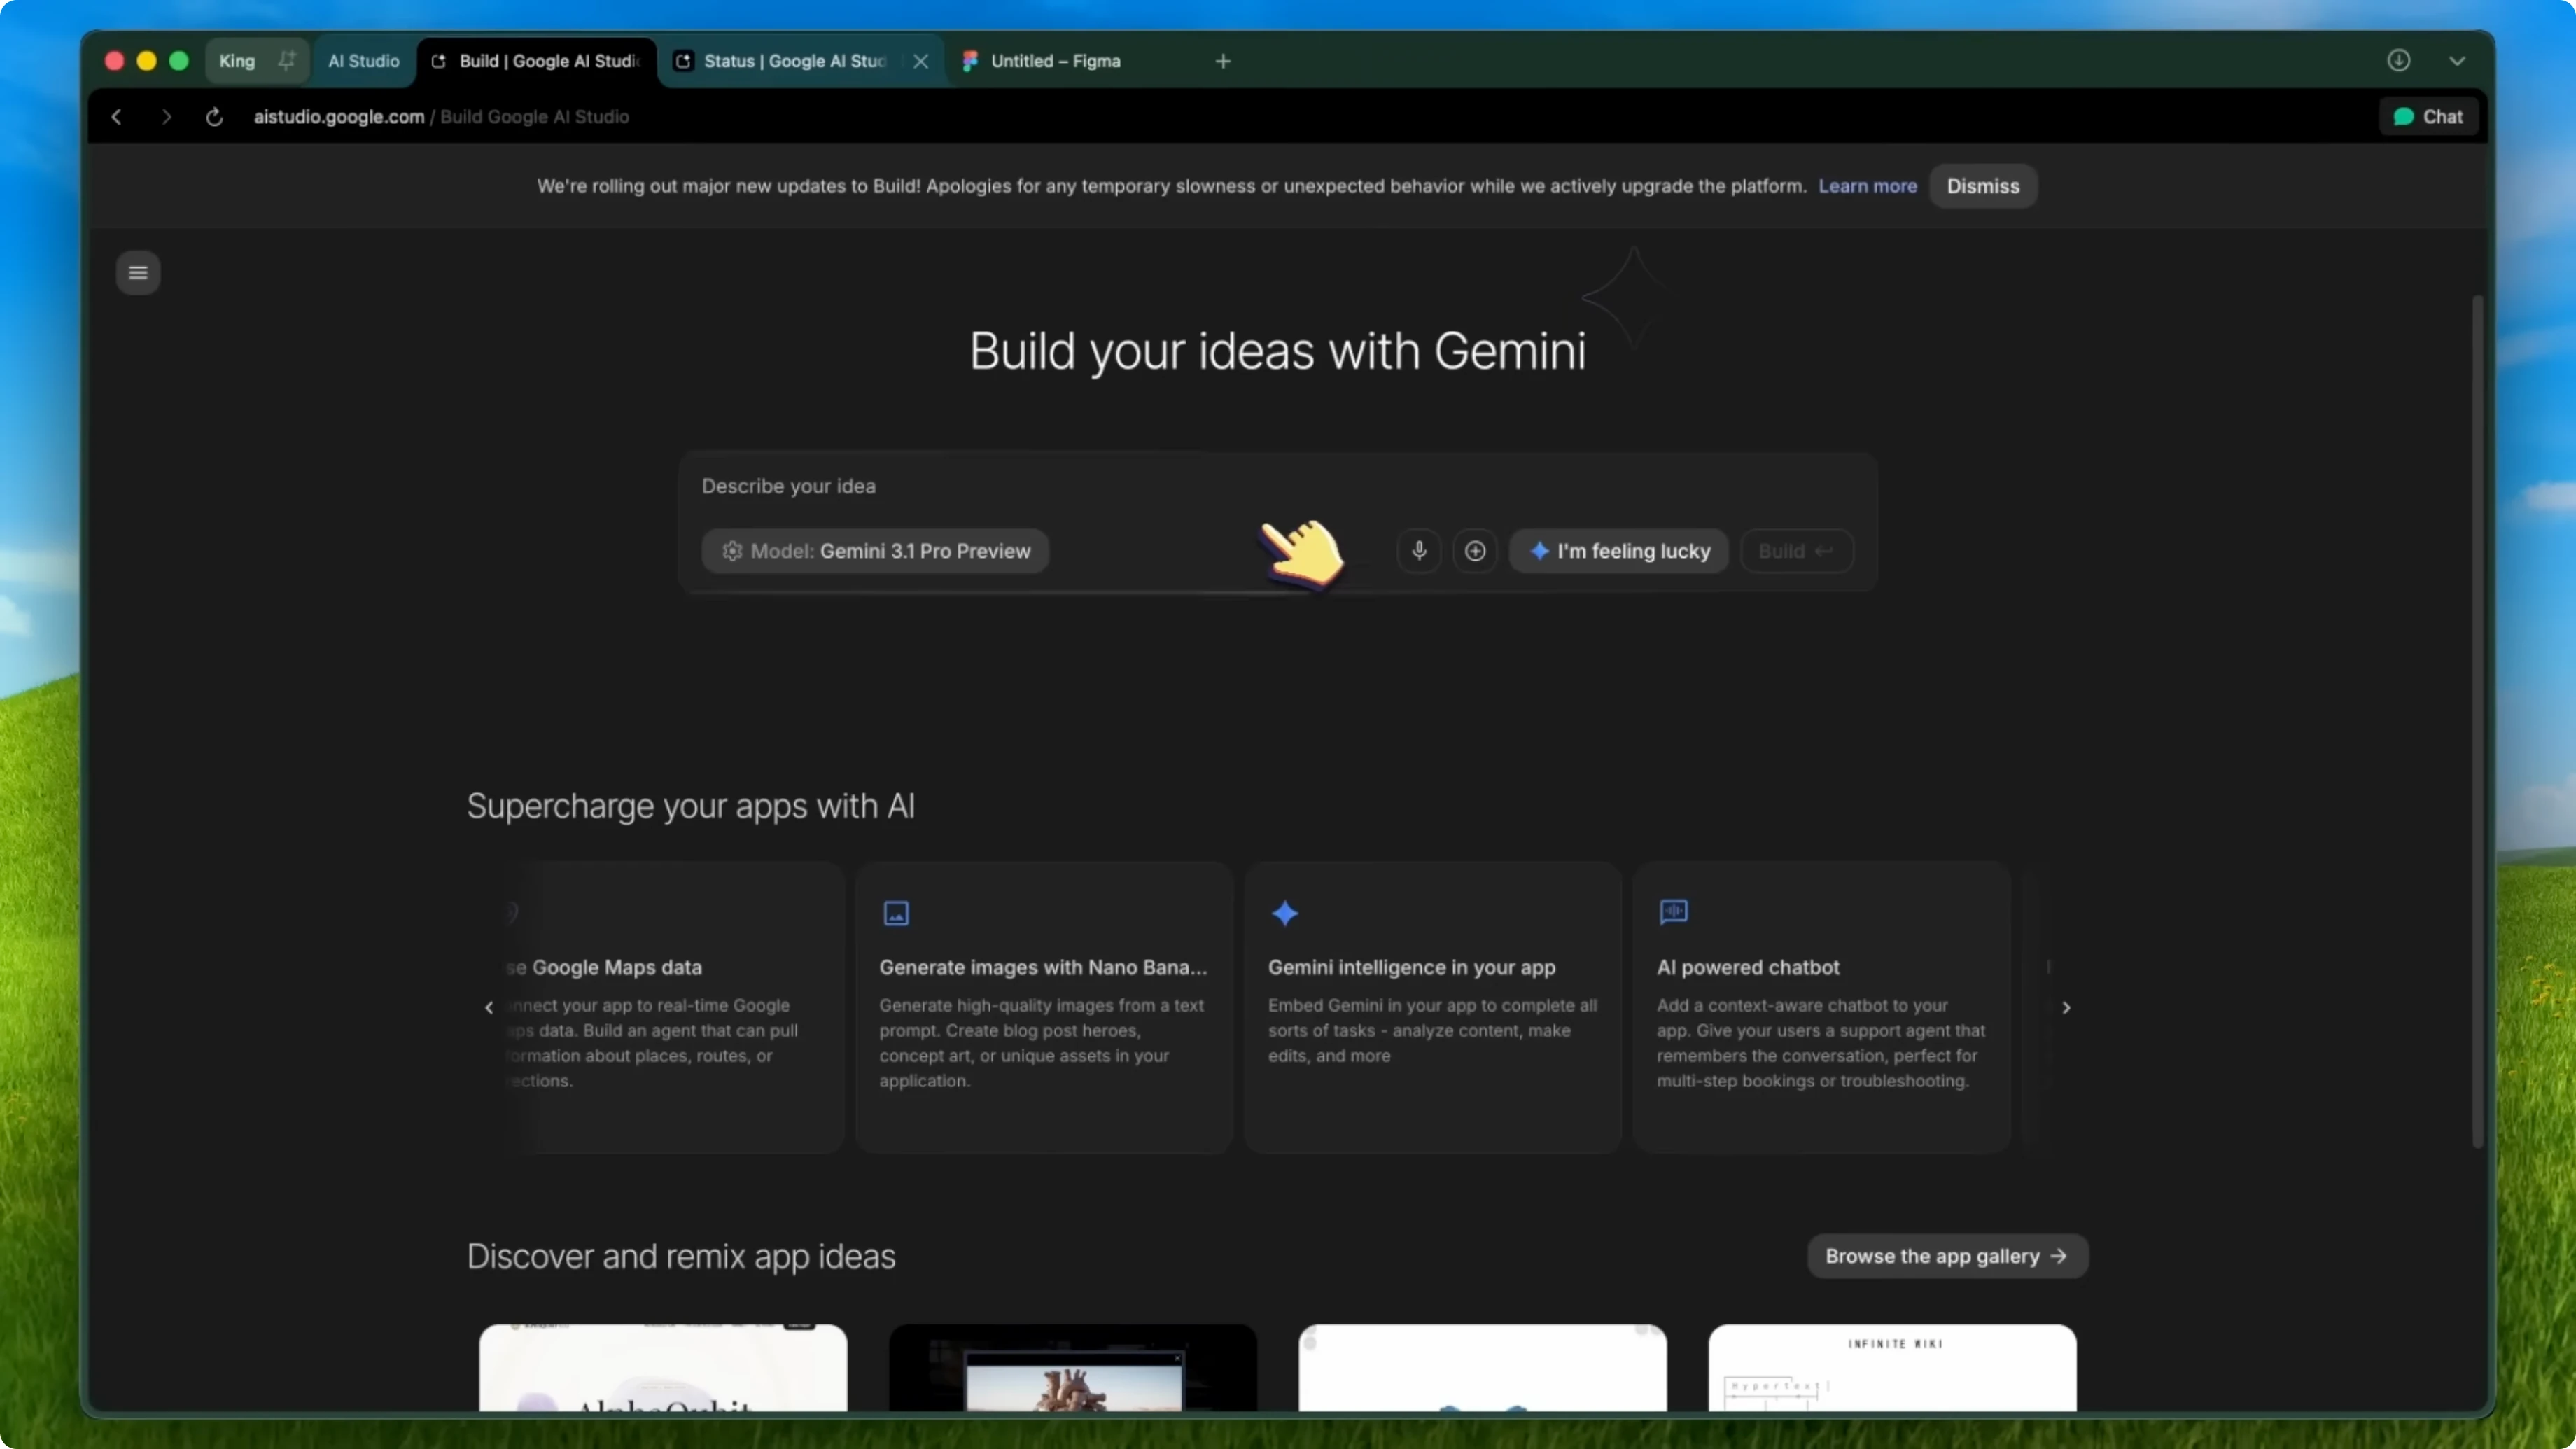Toggle the pin on the King tab group
The width and height of the screenshot is (2576, 1449).
click(x=287, y=61)
